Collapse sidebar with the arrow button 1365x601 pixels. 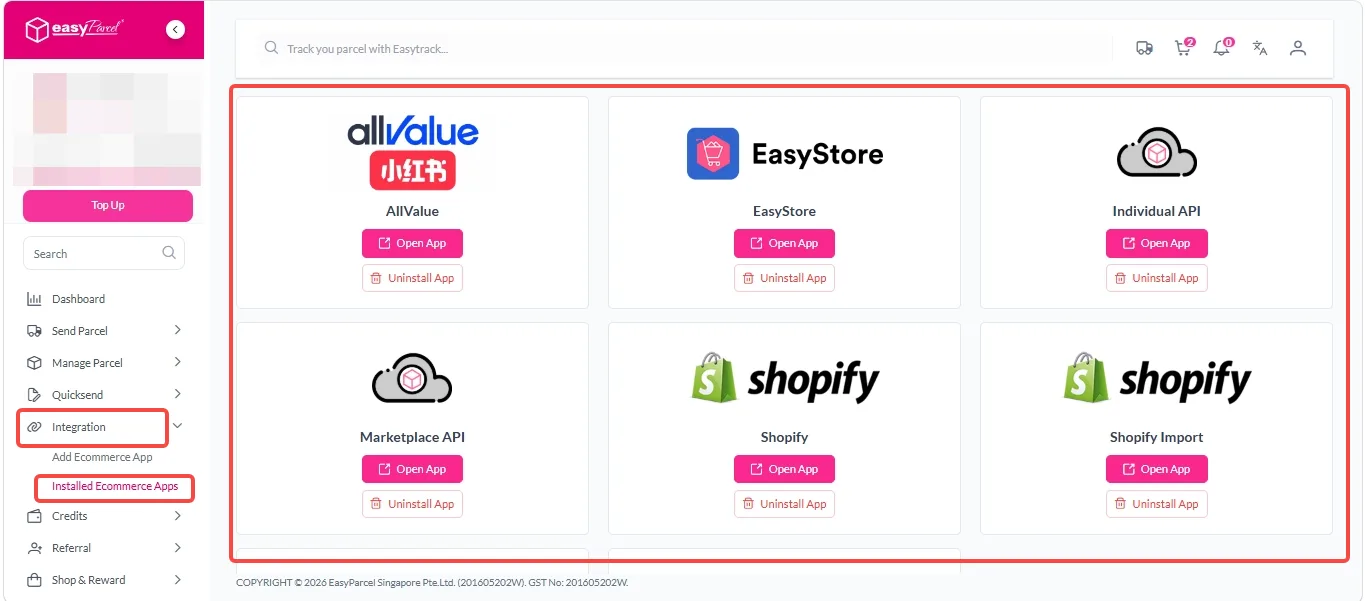coord(176,30)
